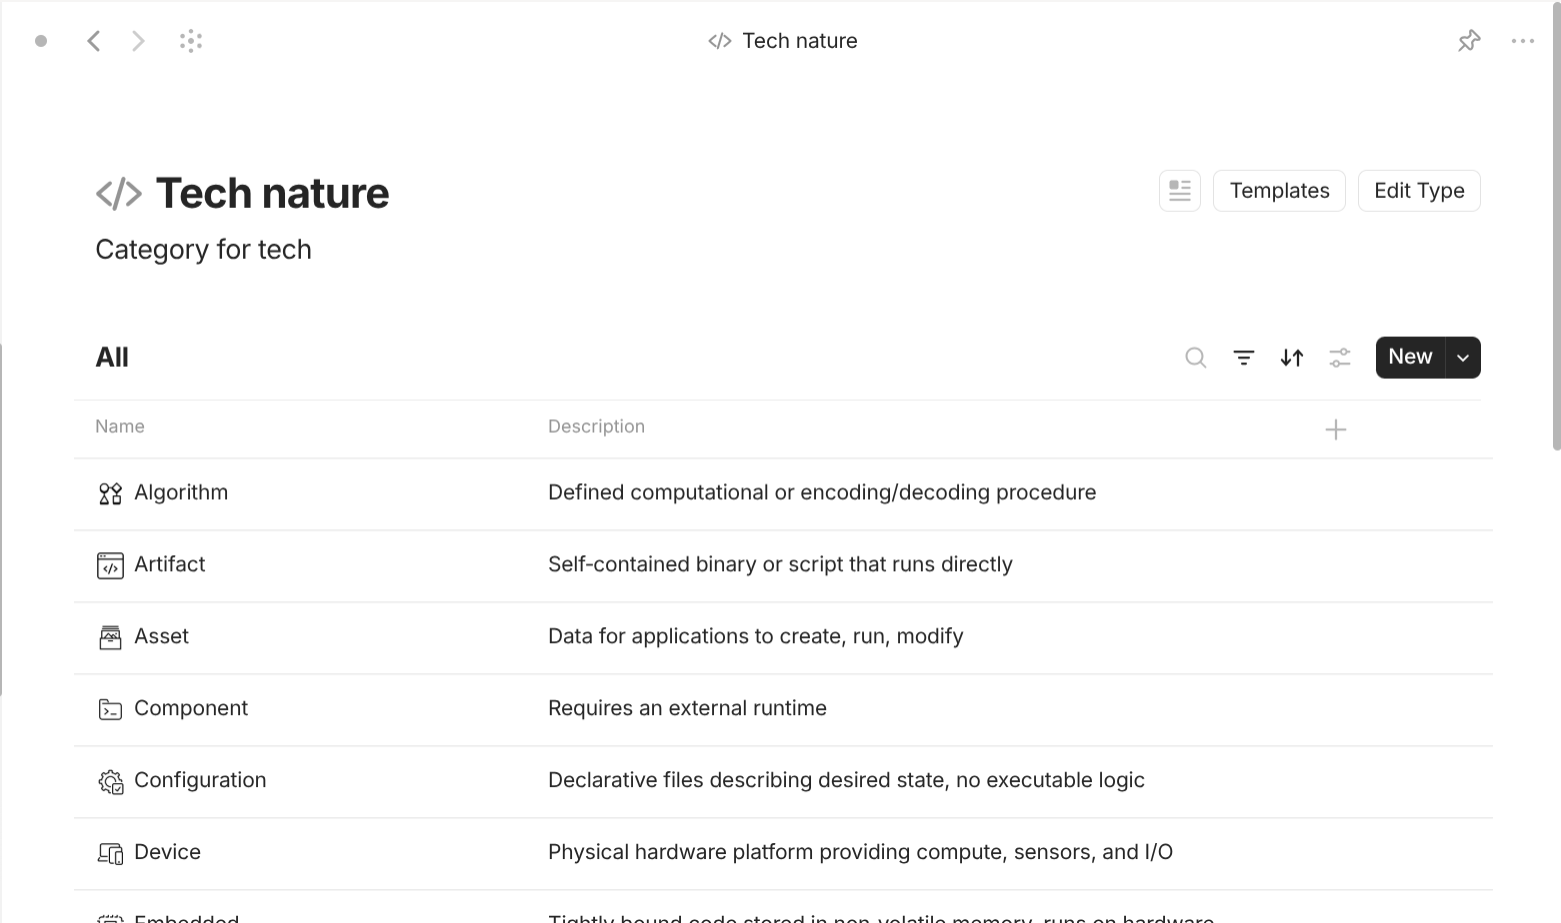Add a column using the plus icon
The width and height of the screenshot is (1561, 923).
1335,428
